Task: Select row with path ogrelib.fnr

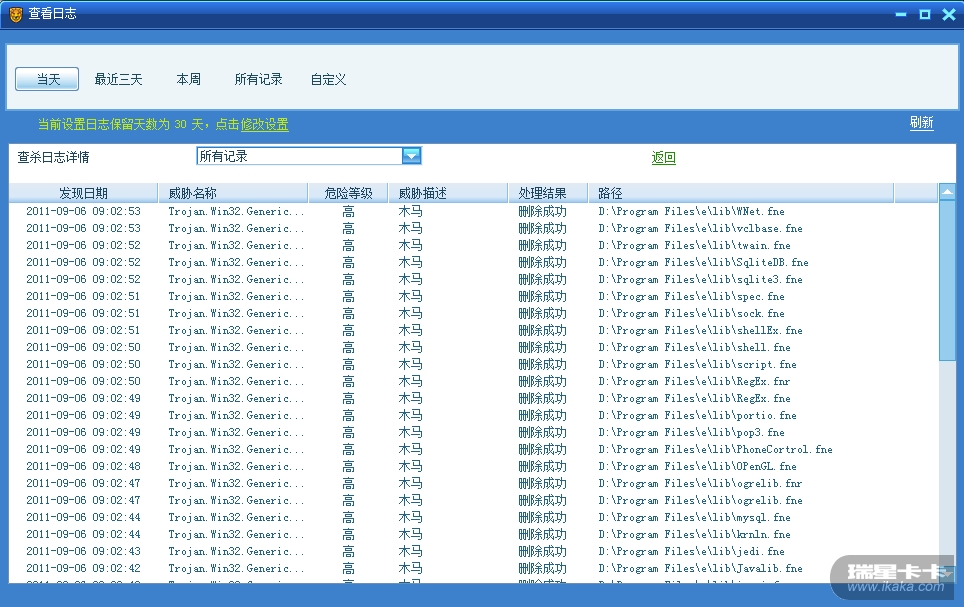Action: [473, 483]
